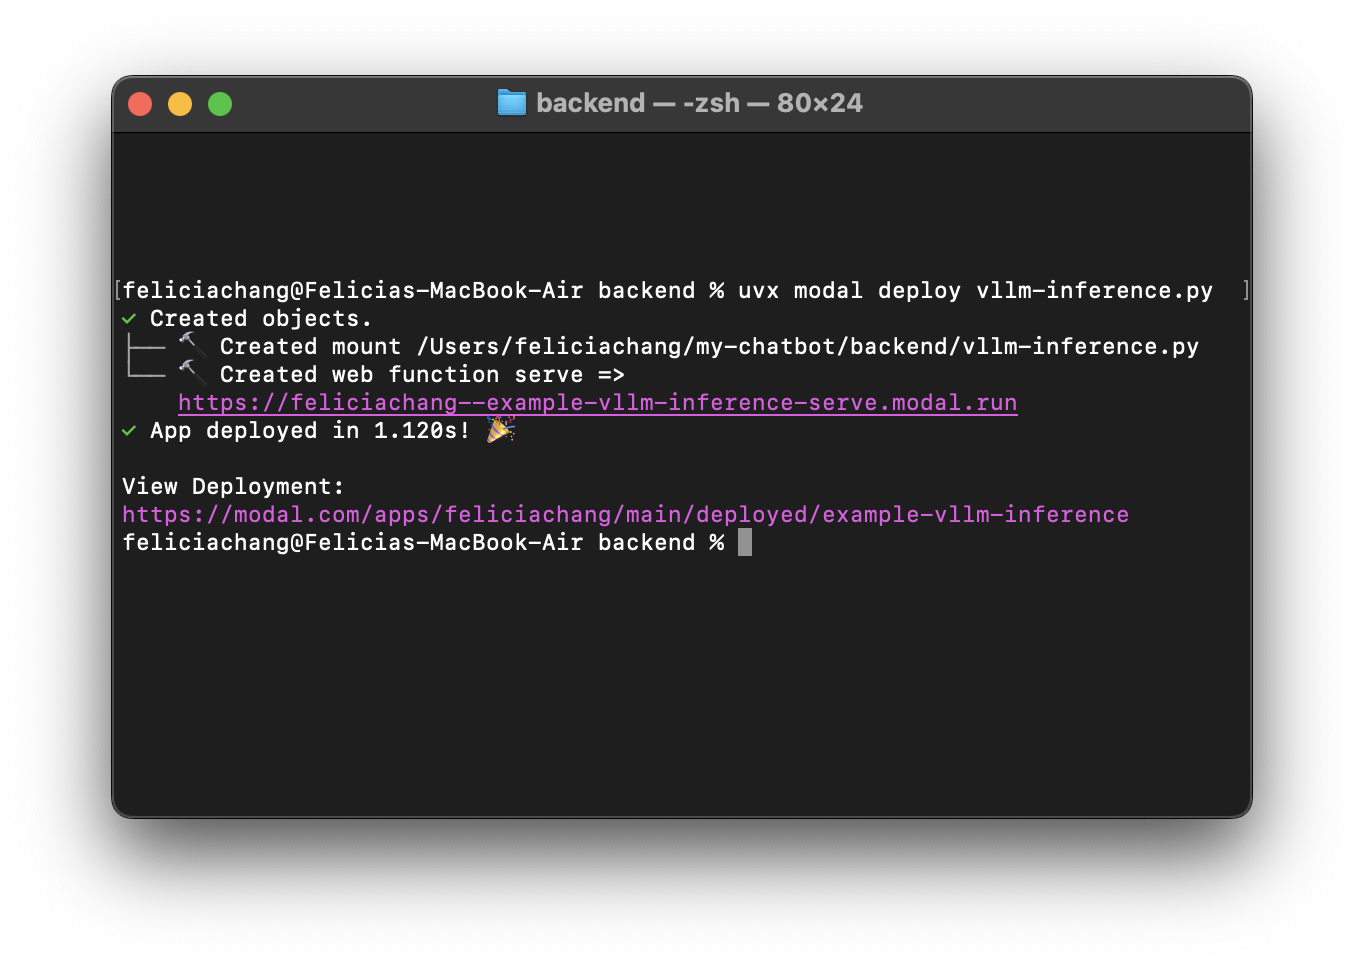Image resolution: width=1364 pixels, height=966 pixels.
Task: Click the View Deployment heading text
Action: pos(232,486)
